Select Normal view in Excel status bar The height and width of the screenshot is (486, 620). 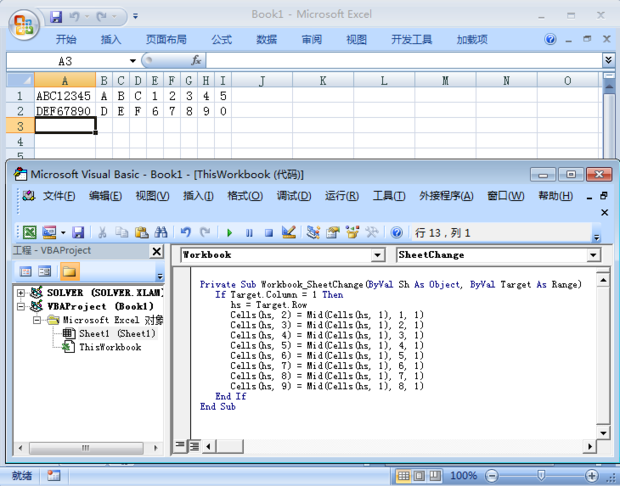[x=403, y=475]
